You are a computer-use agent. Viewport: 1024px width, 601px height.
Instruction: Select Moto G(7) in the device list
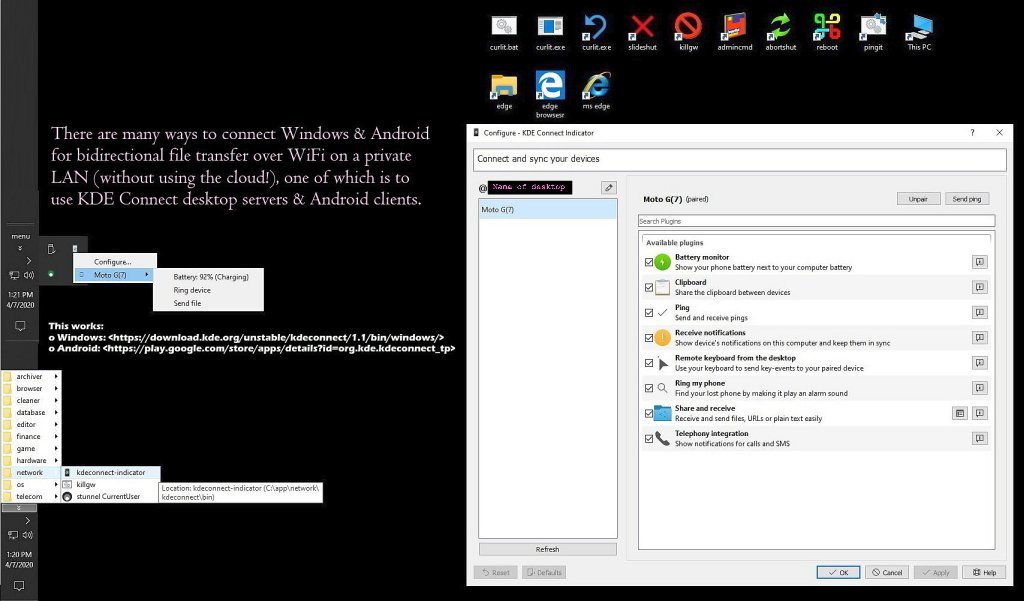[x=547, y=210]
